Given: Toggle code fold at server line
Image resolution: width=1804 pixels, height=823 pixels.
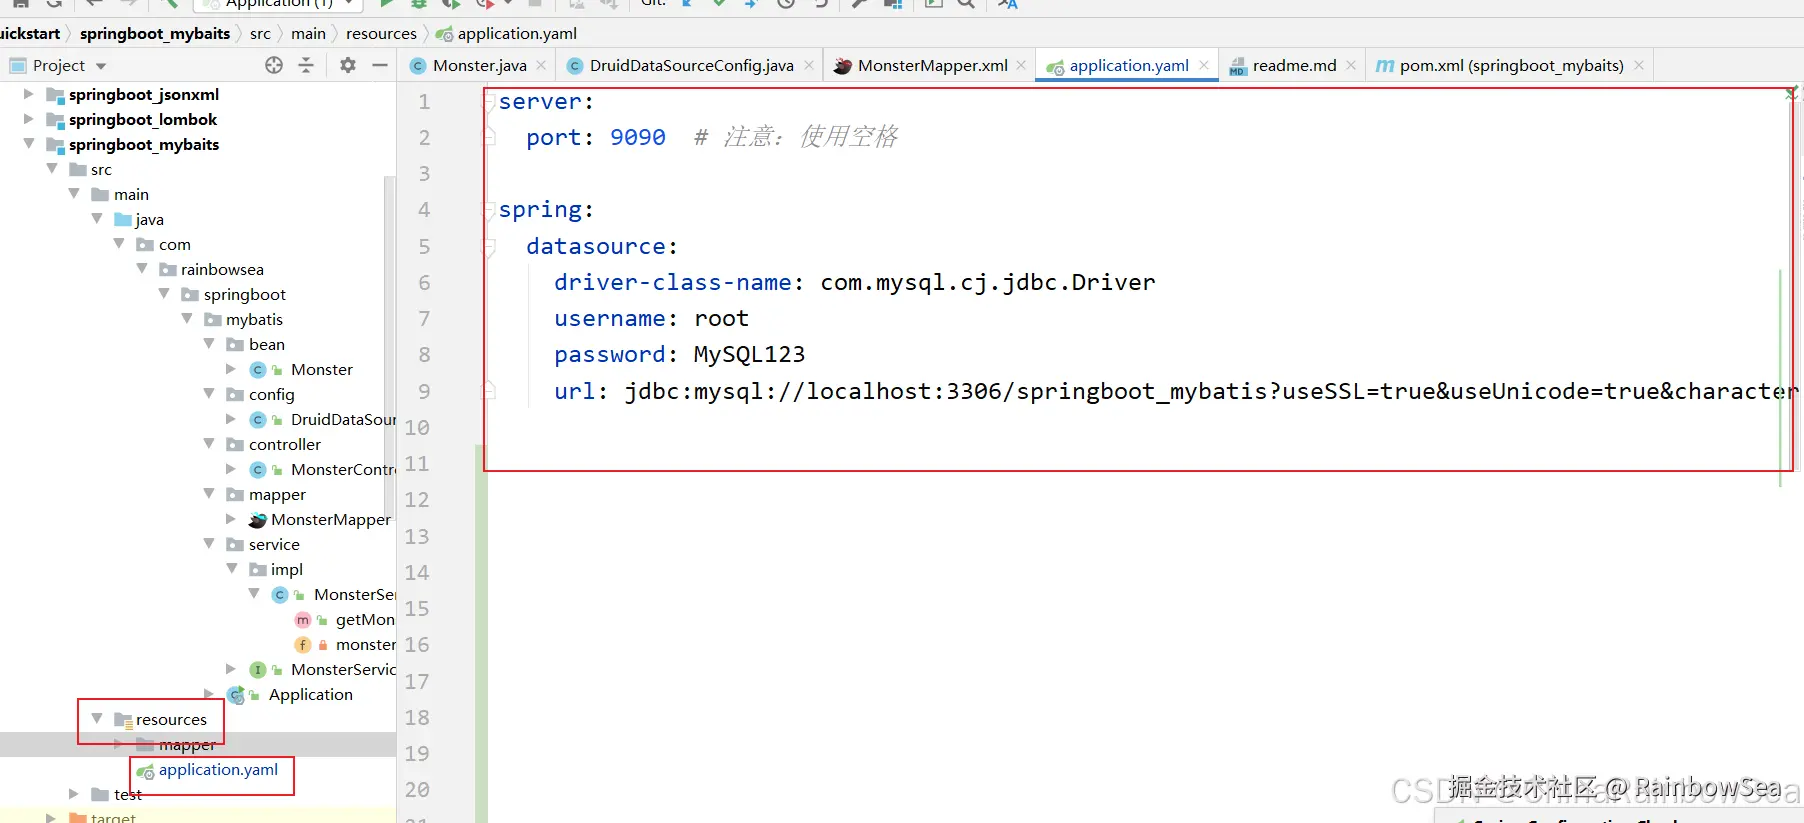Looking at the screenshot, I should coord(490,101).
